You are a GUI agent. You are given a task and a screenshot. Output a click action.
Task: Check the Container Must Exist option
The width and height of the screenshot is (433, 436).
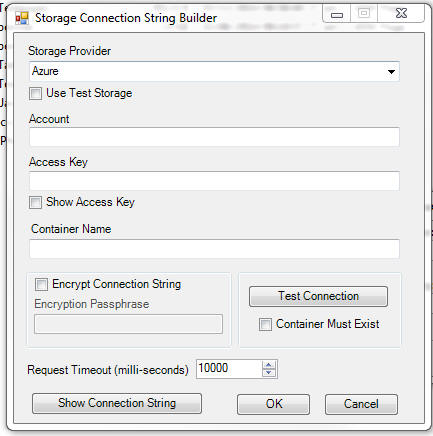(x=265, y=324)
